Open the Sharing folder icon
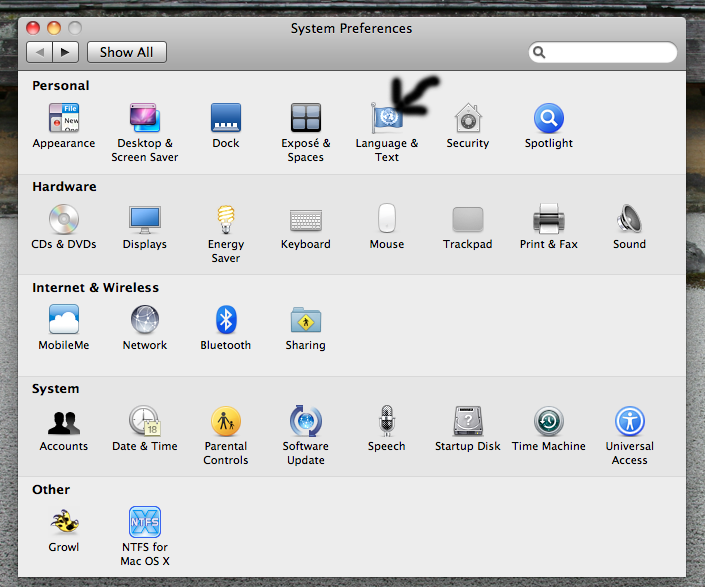Screen dimensions: 705x587 pos(306,320)
